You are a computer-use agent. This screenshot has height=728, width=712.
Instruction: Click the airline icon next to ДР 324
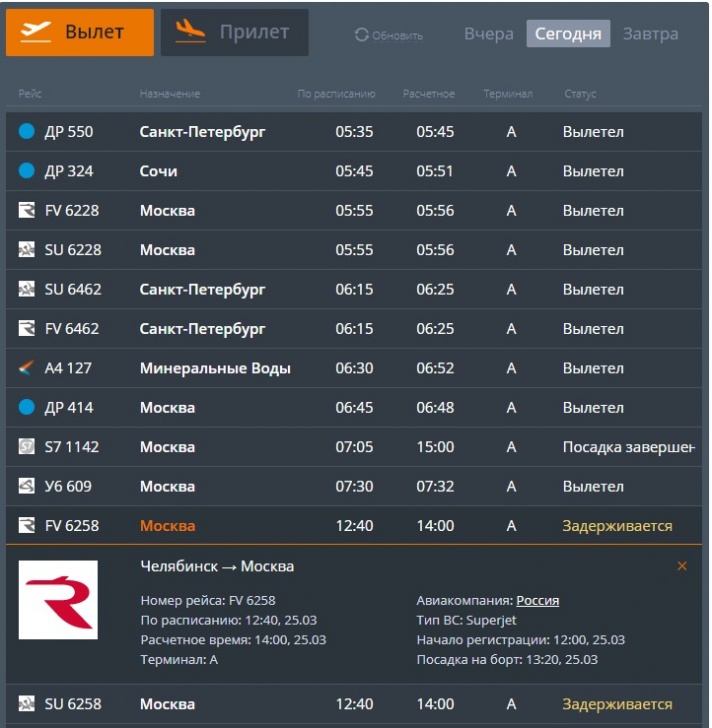tap(27, 171)
